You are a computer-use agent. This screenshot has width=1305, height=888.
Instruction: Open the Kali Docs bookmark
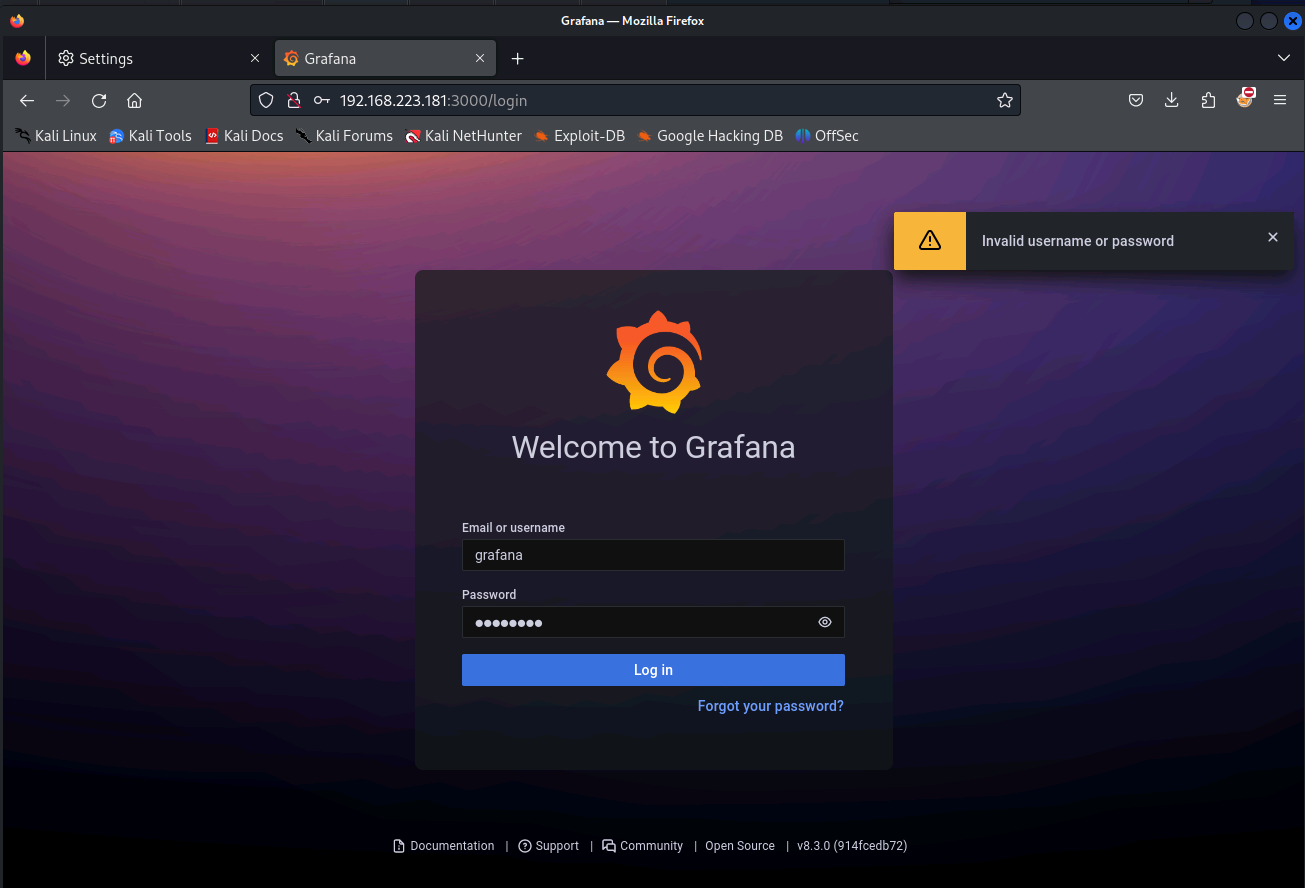click(244, 136)
